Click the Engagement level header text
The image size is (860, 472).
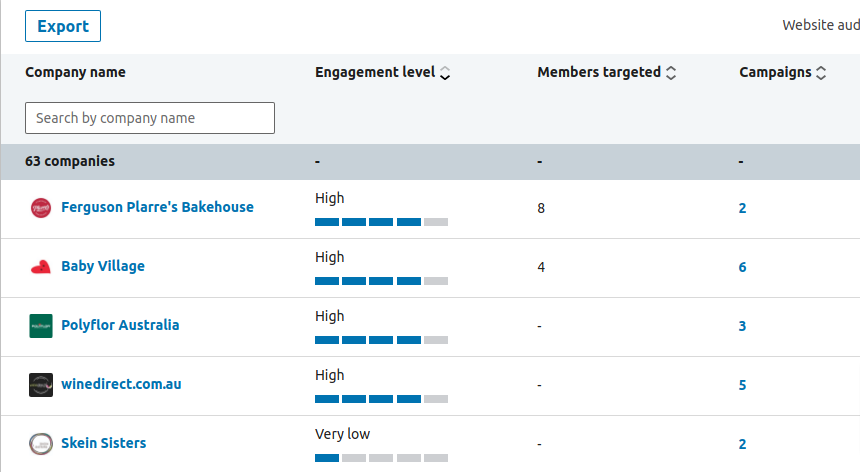[x=375, y=72]
